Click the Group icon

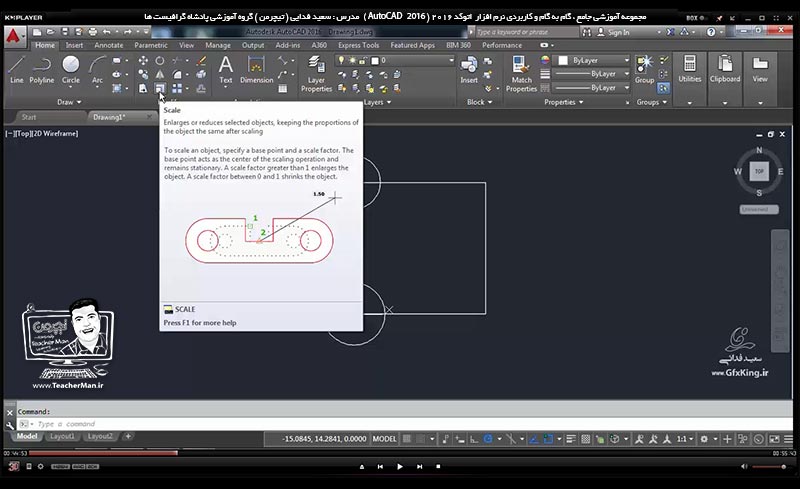[x=644, y=69]
